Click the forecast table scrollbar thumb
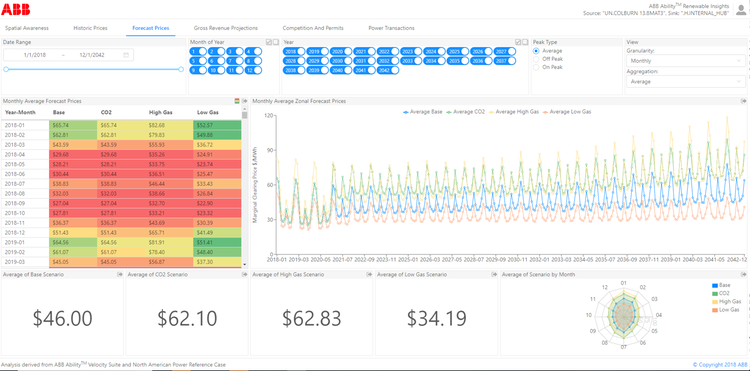Screen dimensions: 750x371 click(x=245, y=115)
